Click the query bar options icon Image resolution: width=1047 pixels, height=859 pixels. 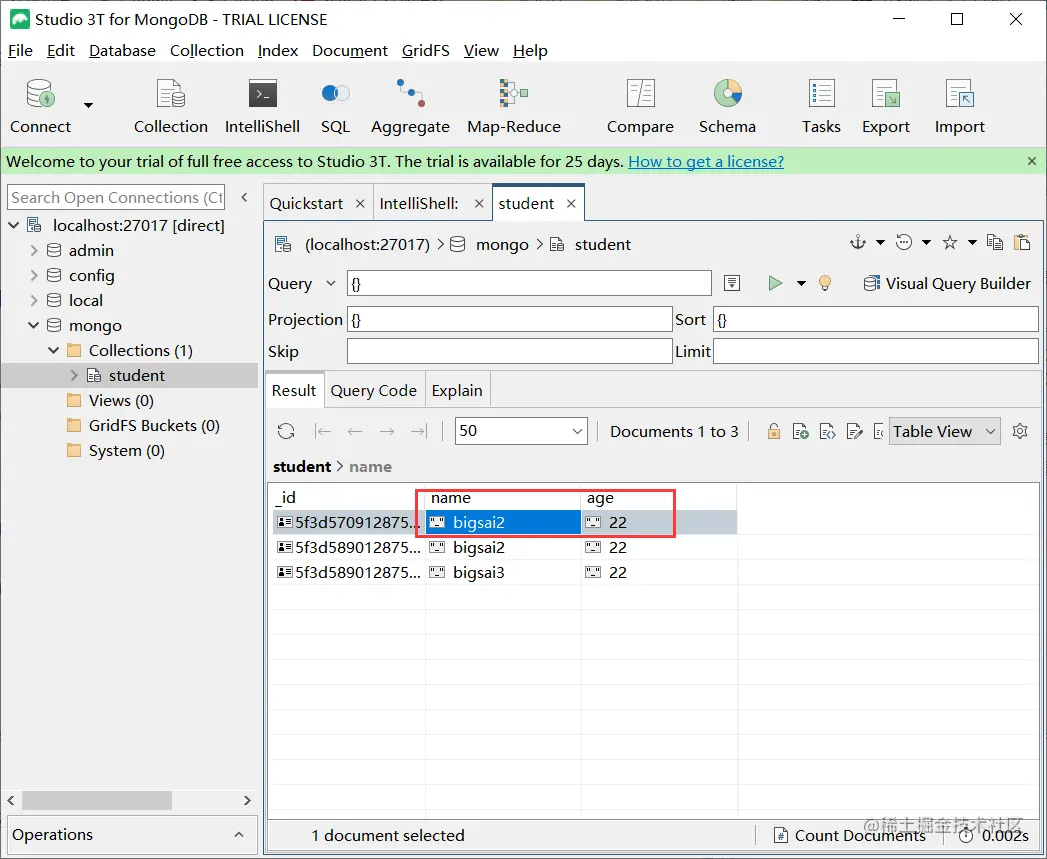point(732,283)
